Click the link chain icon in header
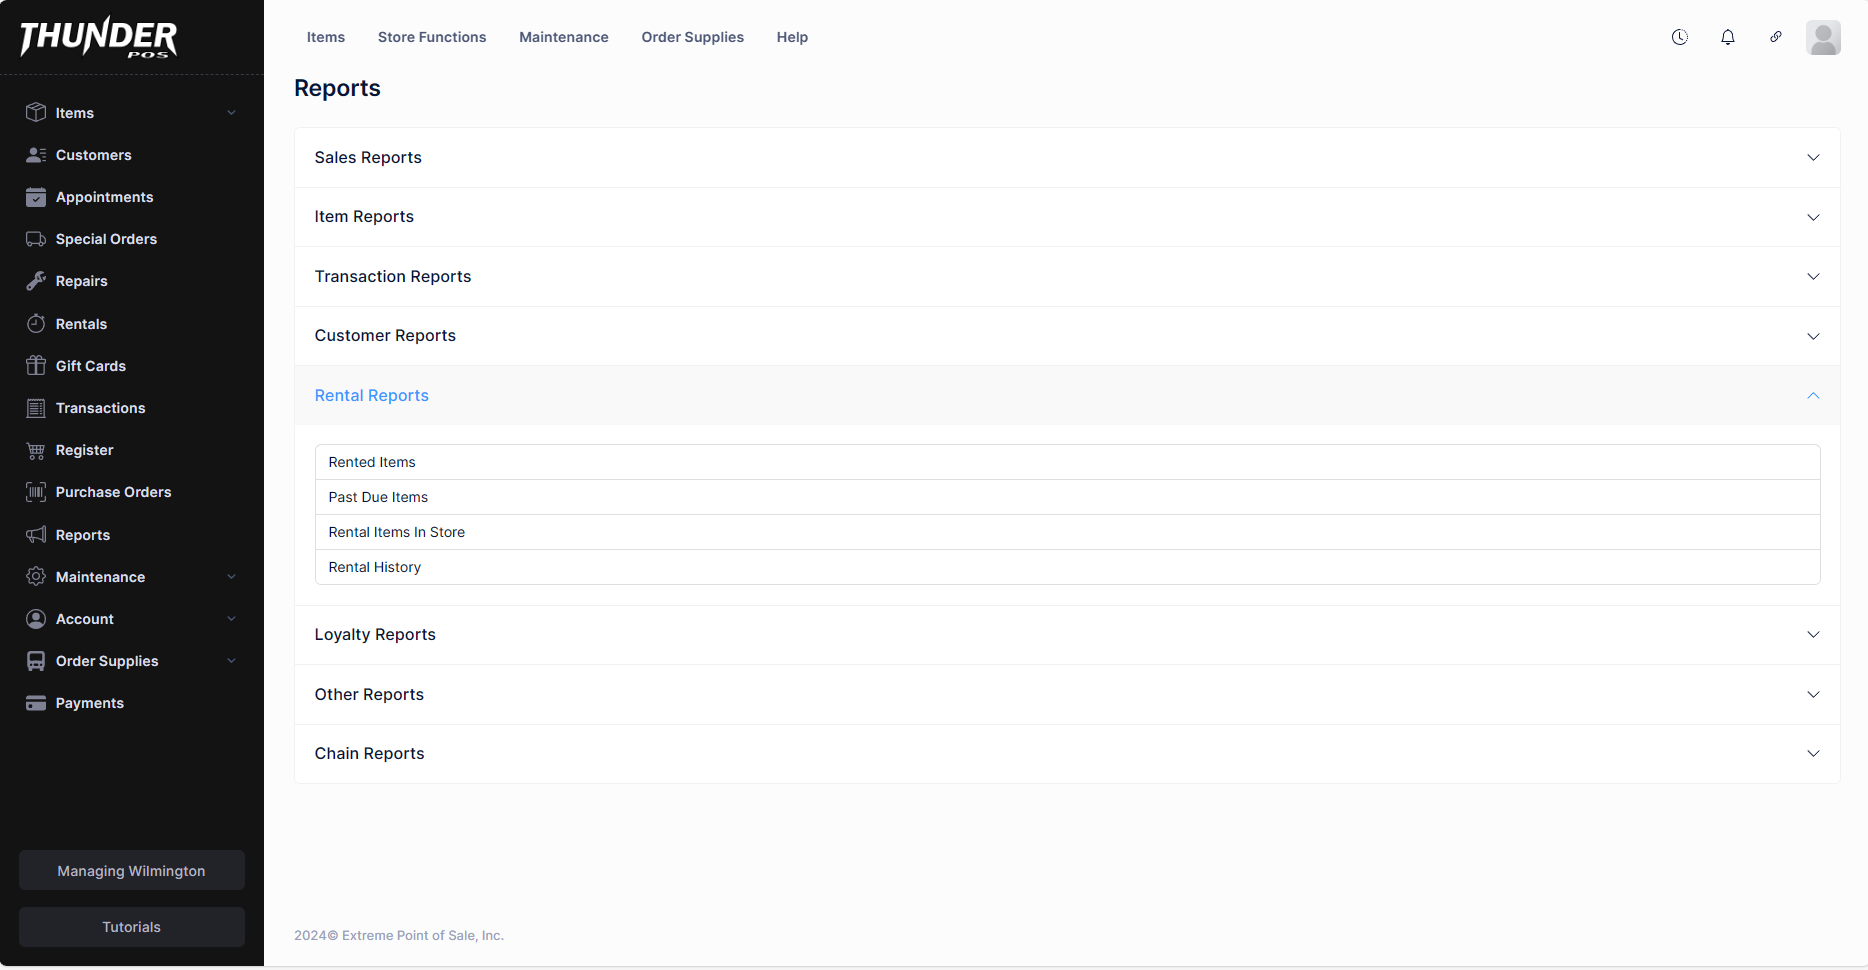 coord(1775,37)
